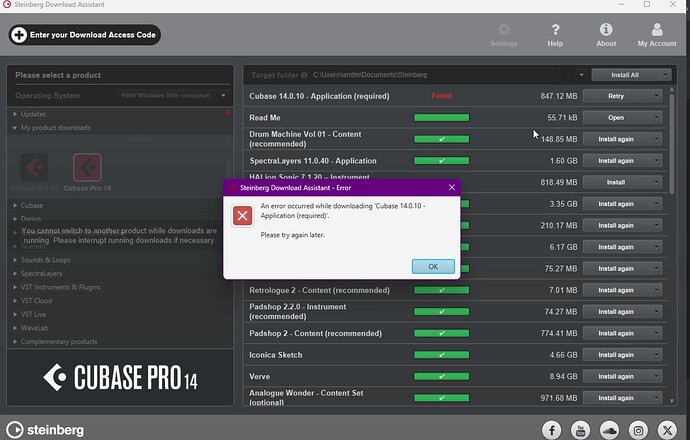Click Install again for Retrologue 2 Content
The height and width of the screenshot is (440, 690).
(x=616, y=290)
